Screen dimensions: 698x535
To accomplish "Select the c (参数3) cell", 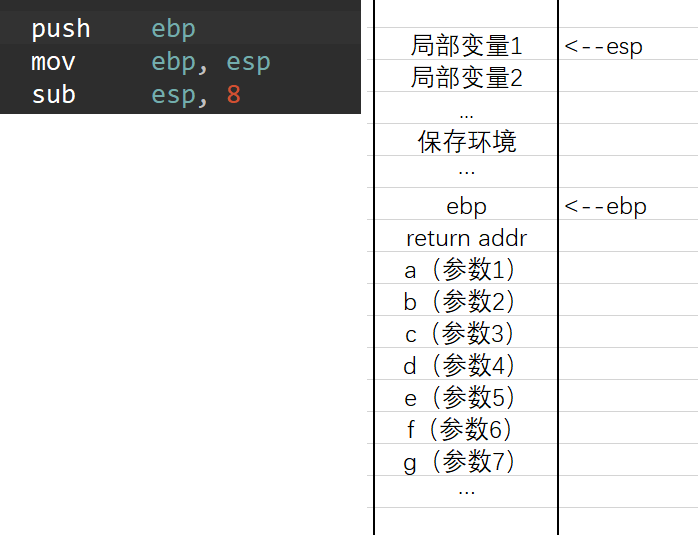I will pyautogui.click(x=466, y=332).
